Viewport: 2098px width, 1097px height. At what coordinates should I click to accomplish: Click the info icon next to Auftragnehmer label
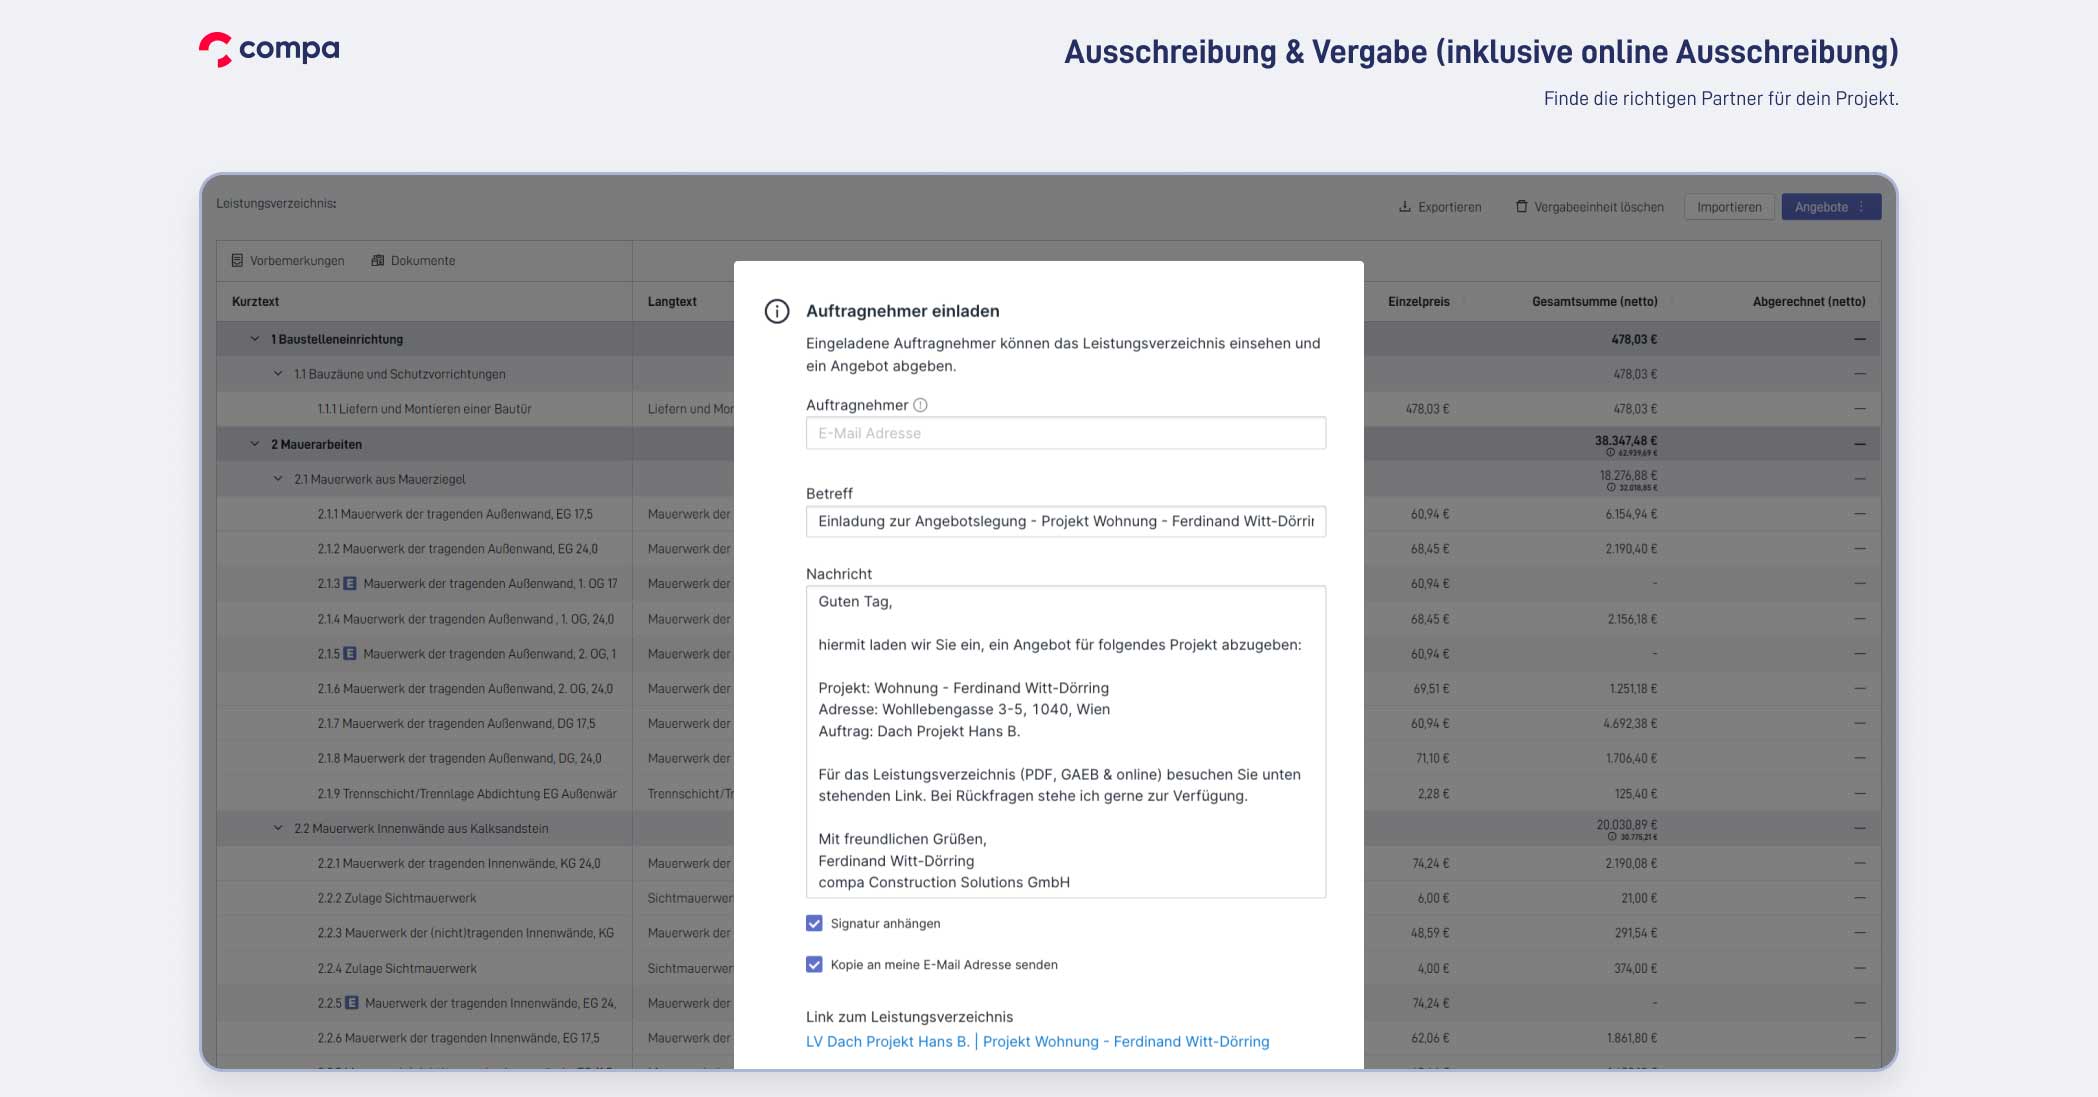[x=921, y=405]
